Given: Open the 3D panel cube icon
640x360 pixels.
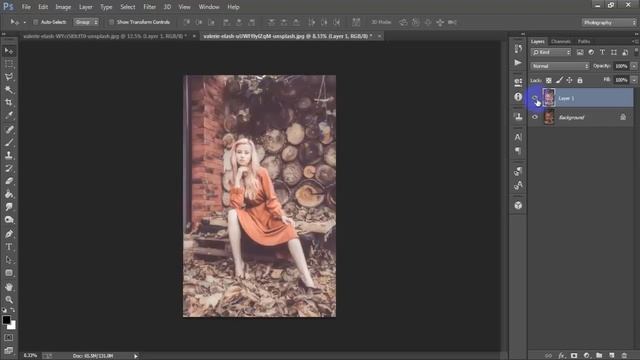Looking at the screenshot, I should 518,205.
